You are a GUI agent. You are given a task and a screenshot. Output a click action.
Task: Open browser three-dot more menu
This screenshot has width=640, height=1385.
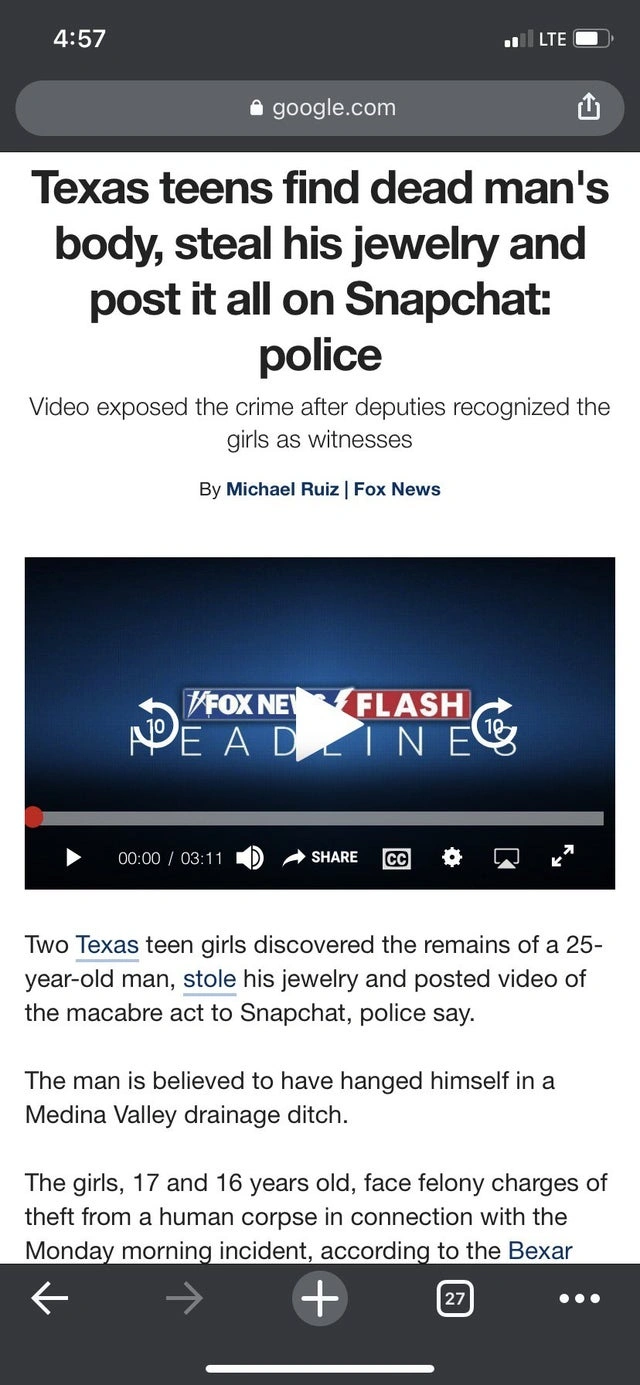click(x=579, y=1298)
